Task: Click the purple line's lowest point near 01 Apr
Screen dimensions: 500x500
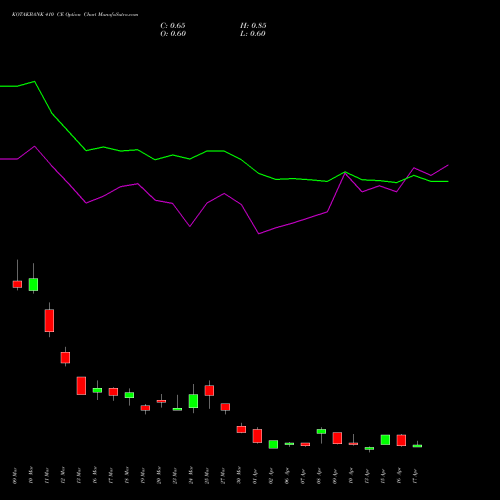Action: 259,234
